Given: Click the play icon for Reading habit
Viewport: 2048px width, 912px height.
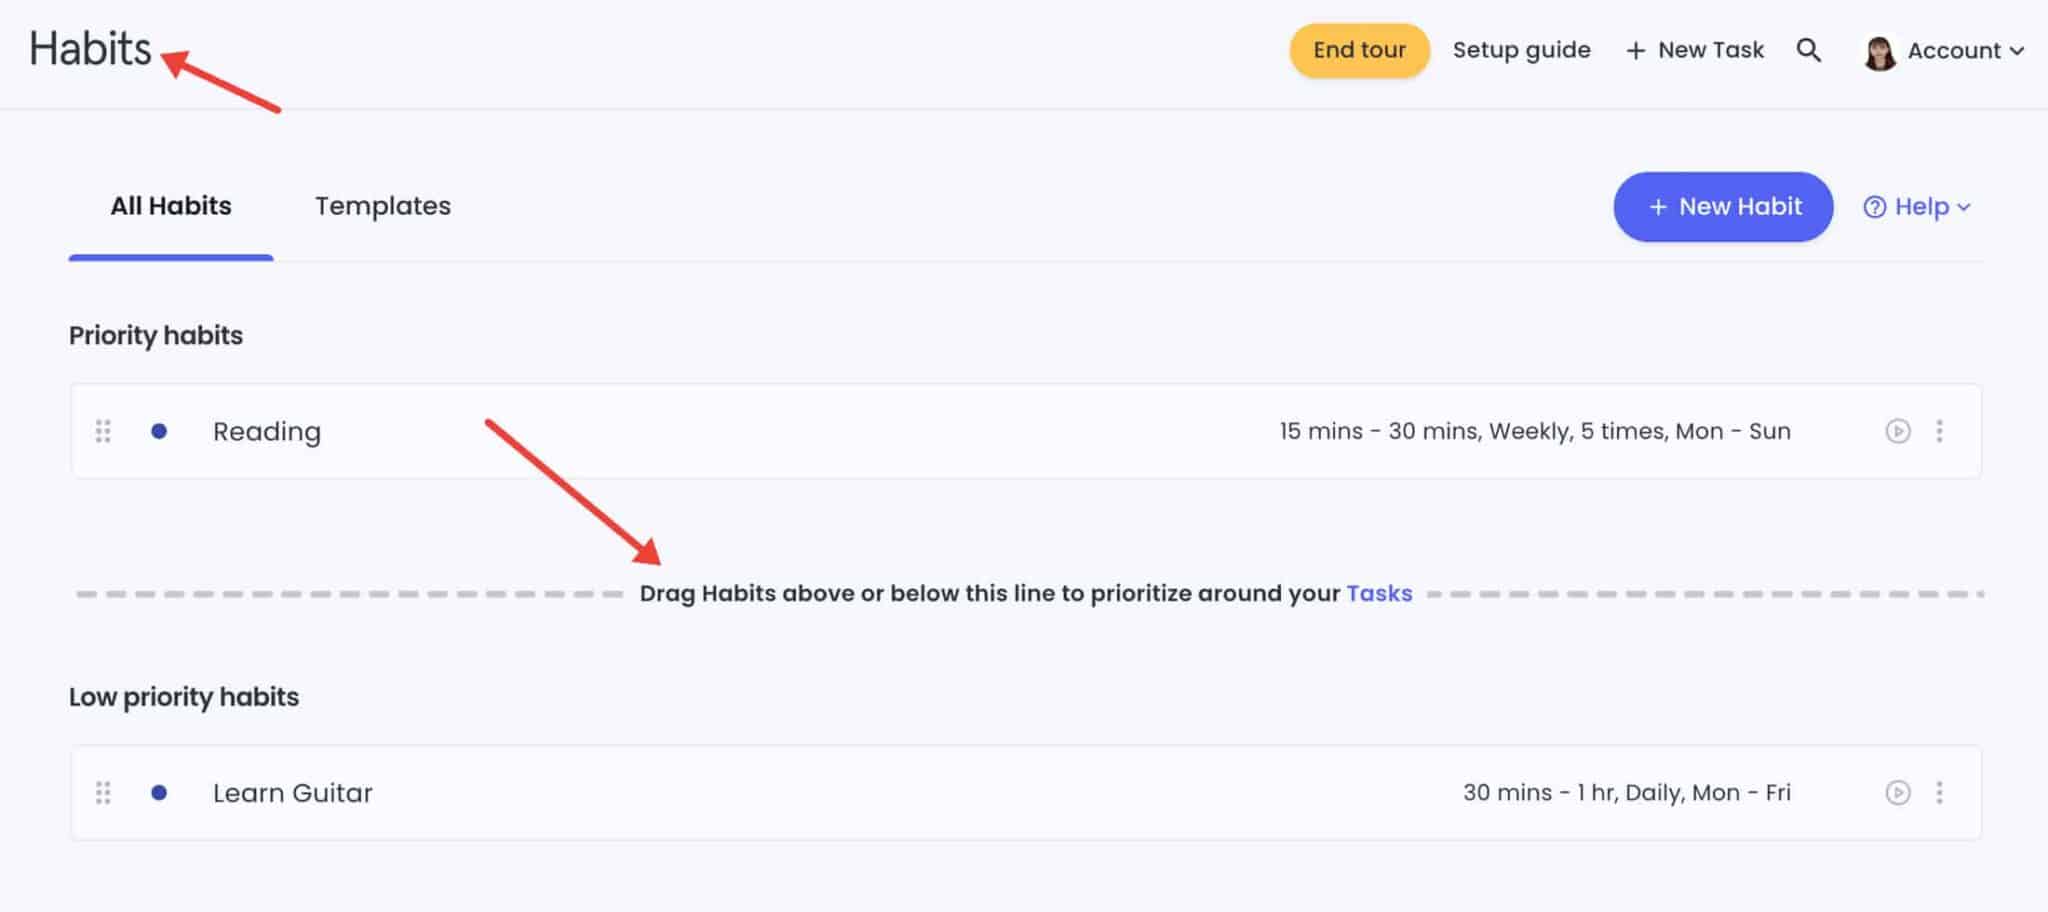Looking at the screenshot, I should point(1897,431).
